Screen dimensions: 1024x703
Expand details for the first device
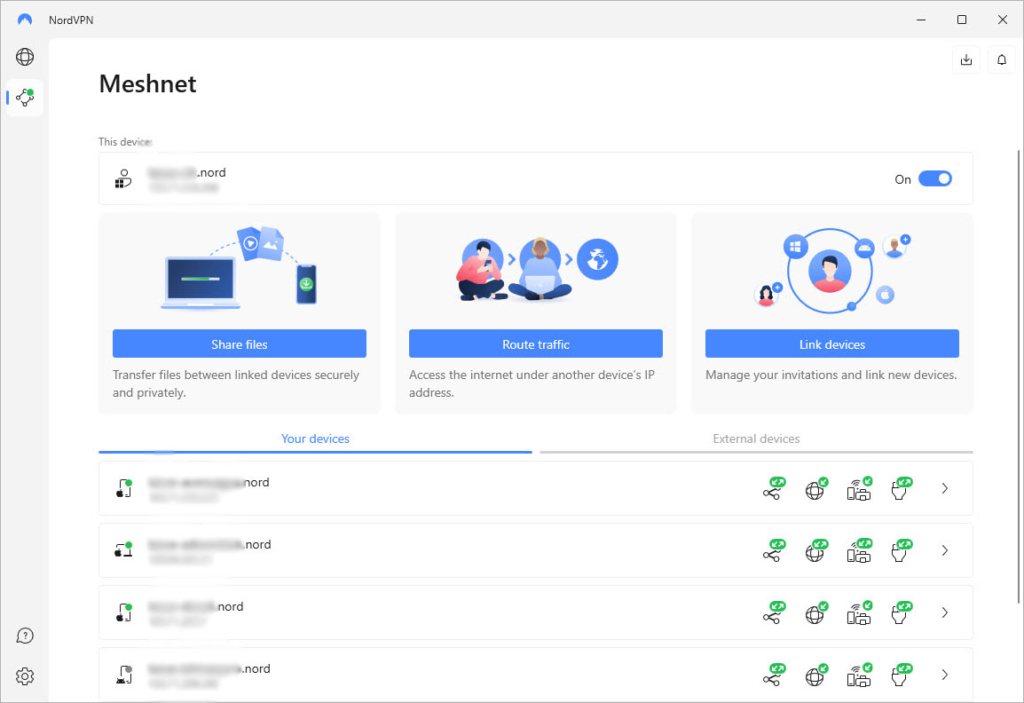(x=944, y=488)
